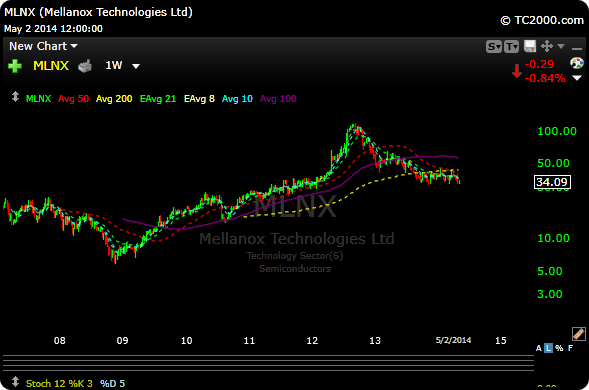The height and width of the screenshot is (390, 589).
Task: Click the 10.00 price scale label
Action: (x=553, y=238)
